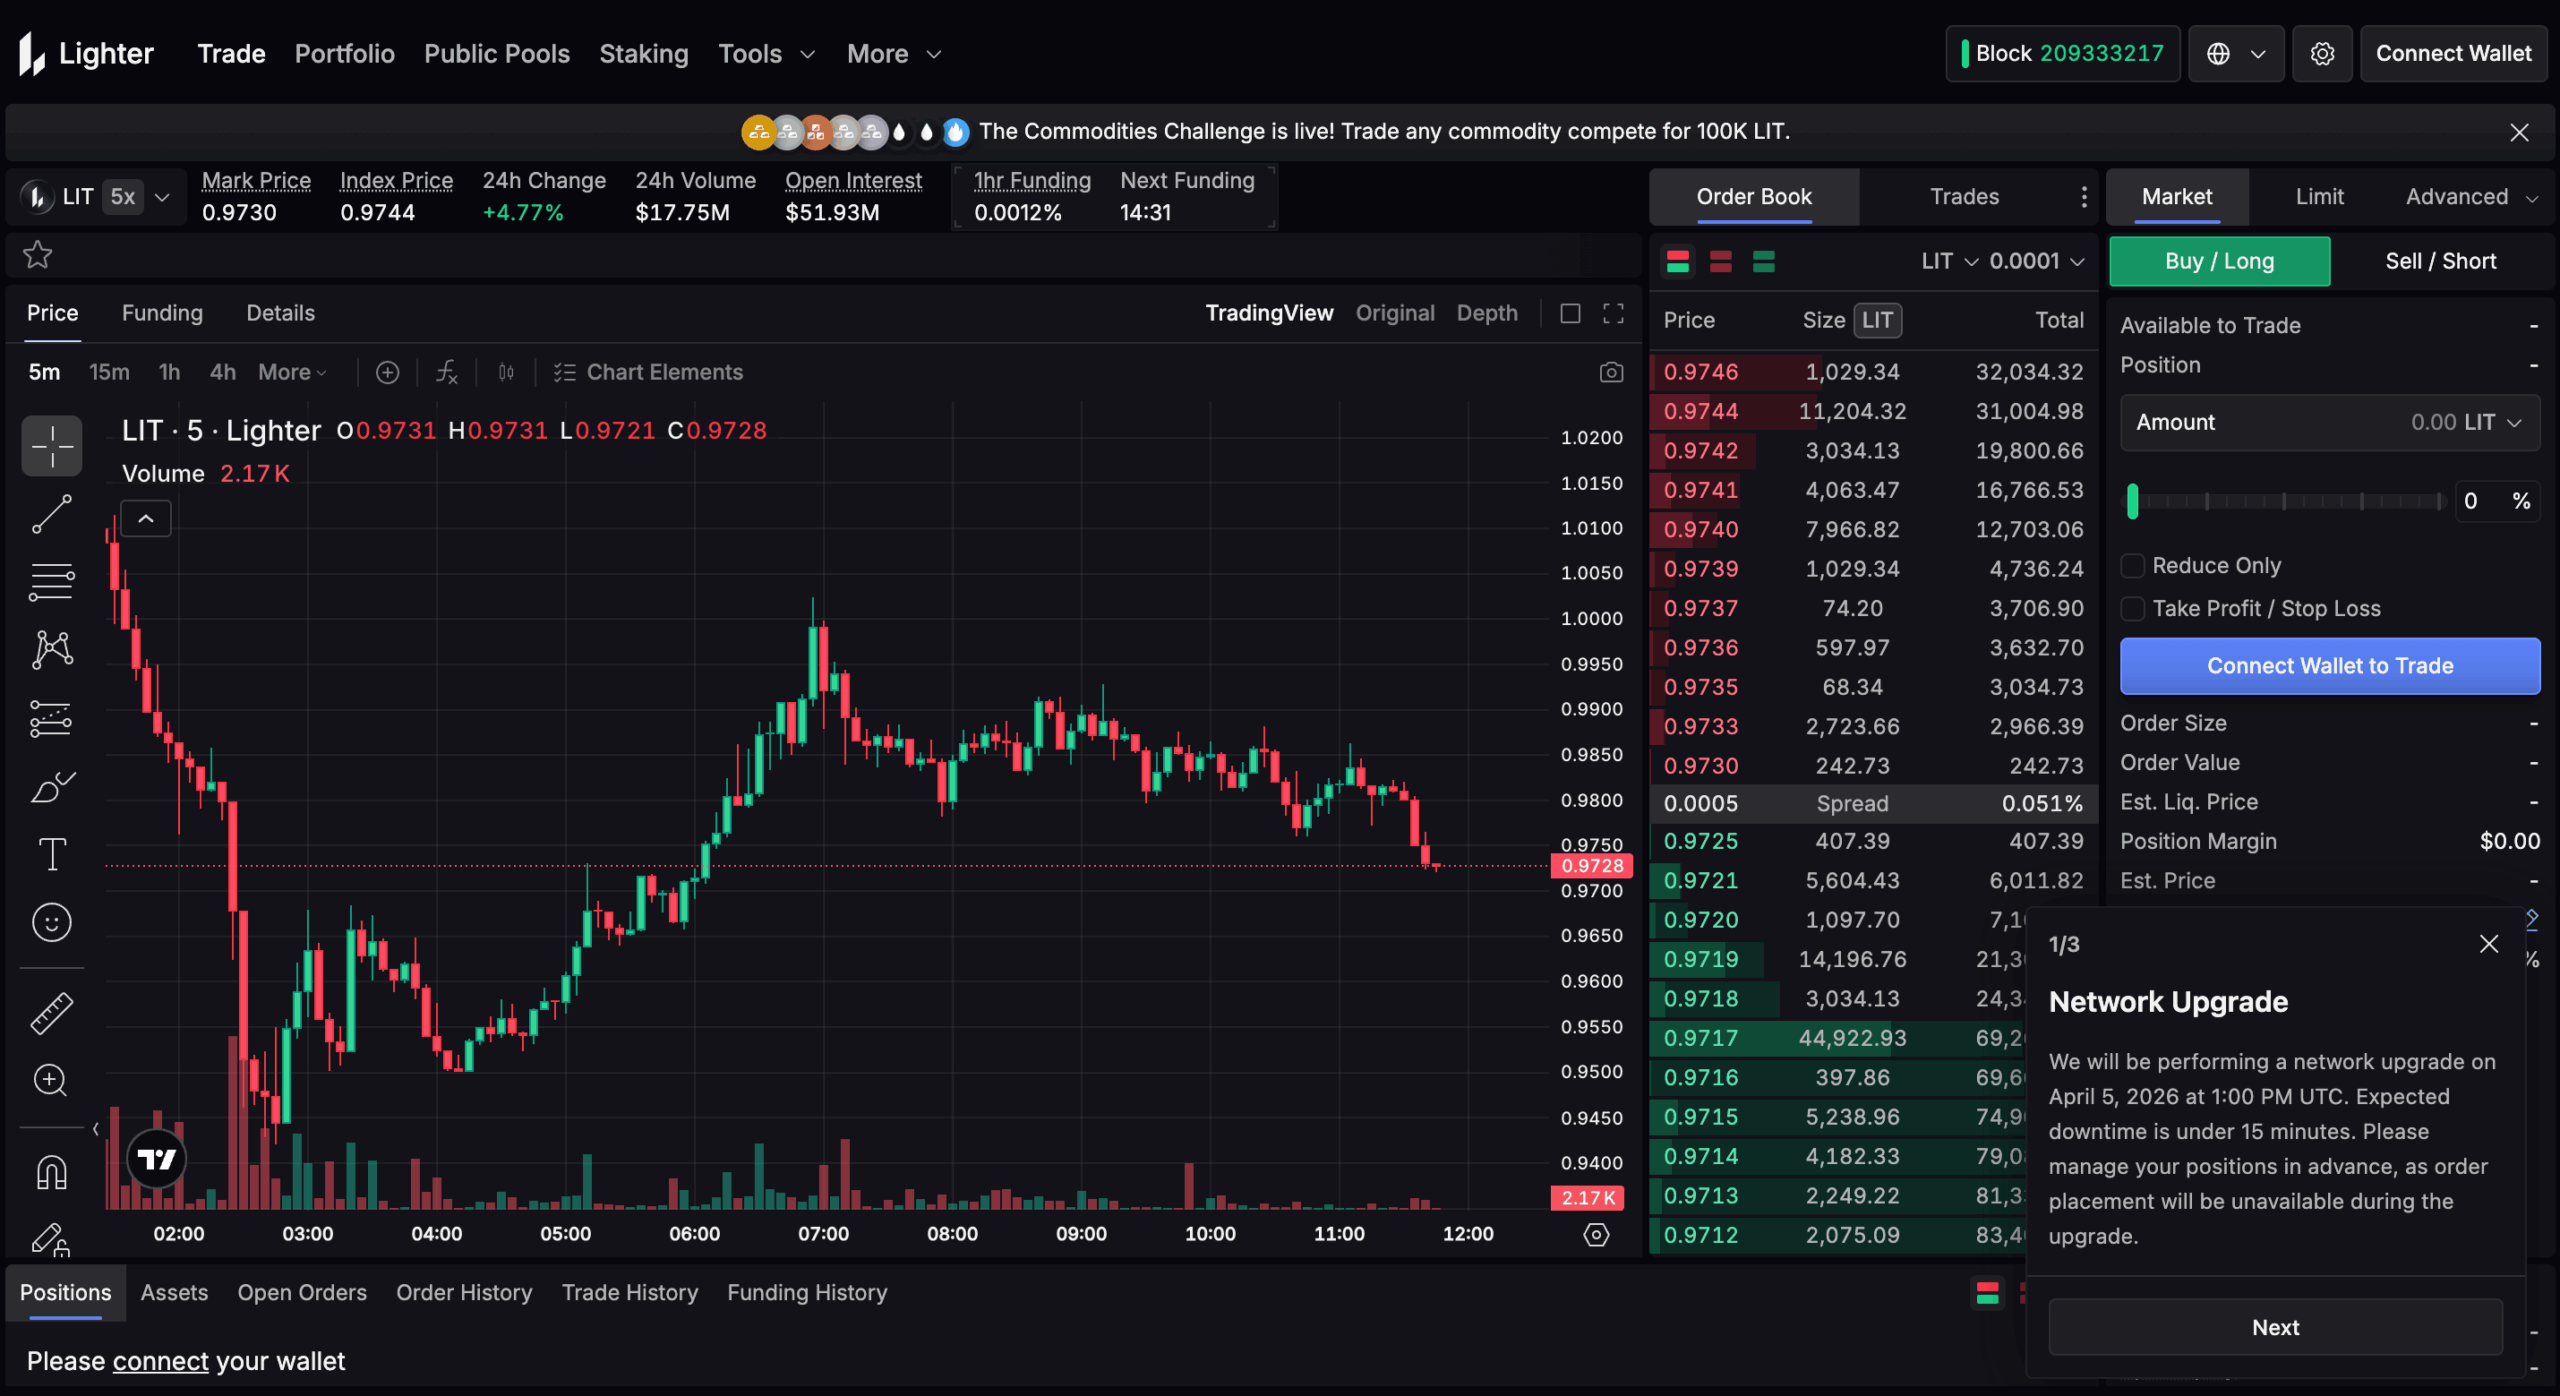Viewport: 2560px width, 1396px height.
Task: Toggle size unit LIT in order book
Action: 1877,320
